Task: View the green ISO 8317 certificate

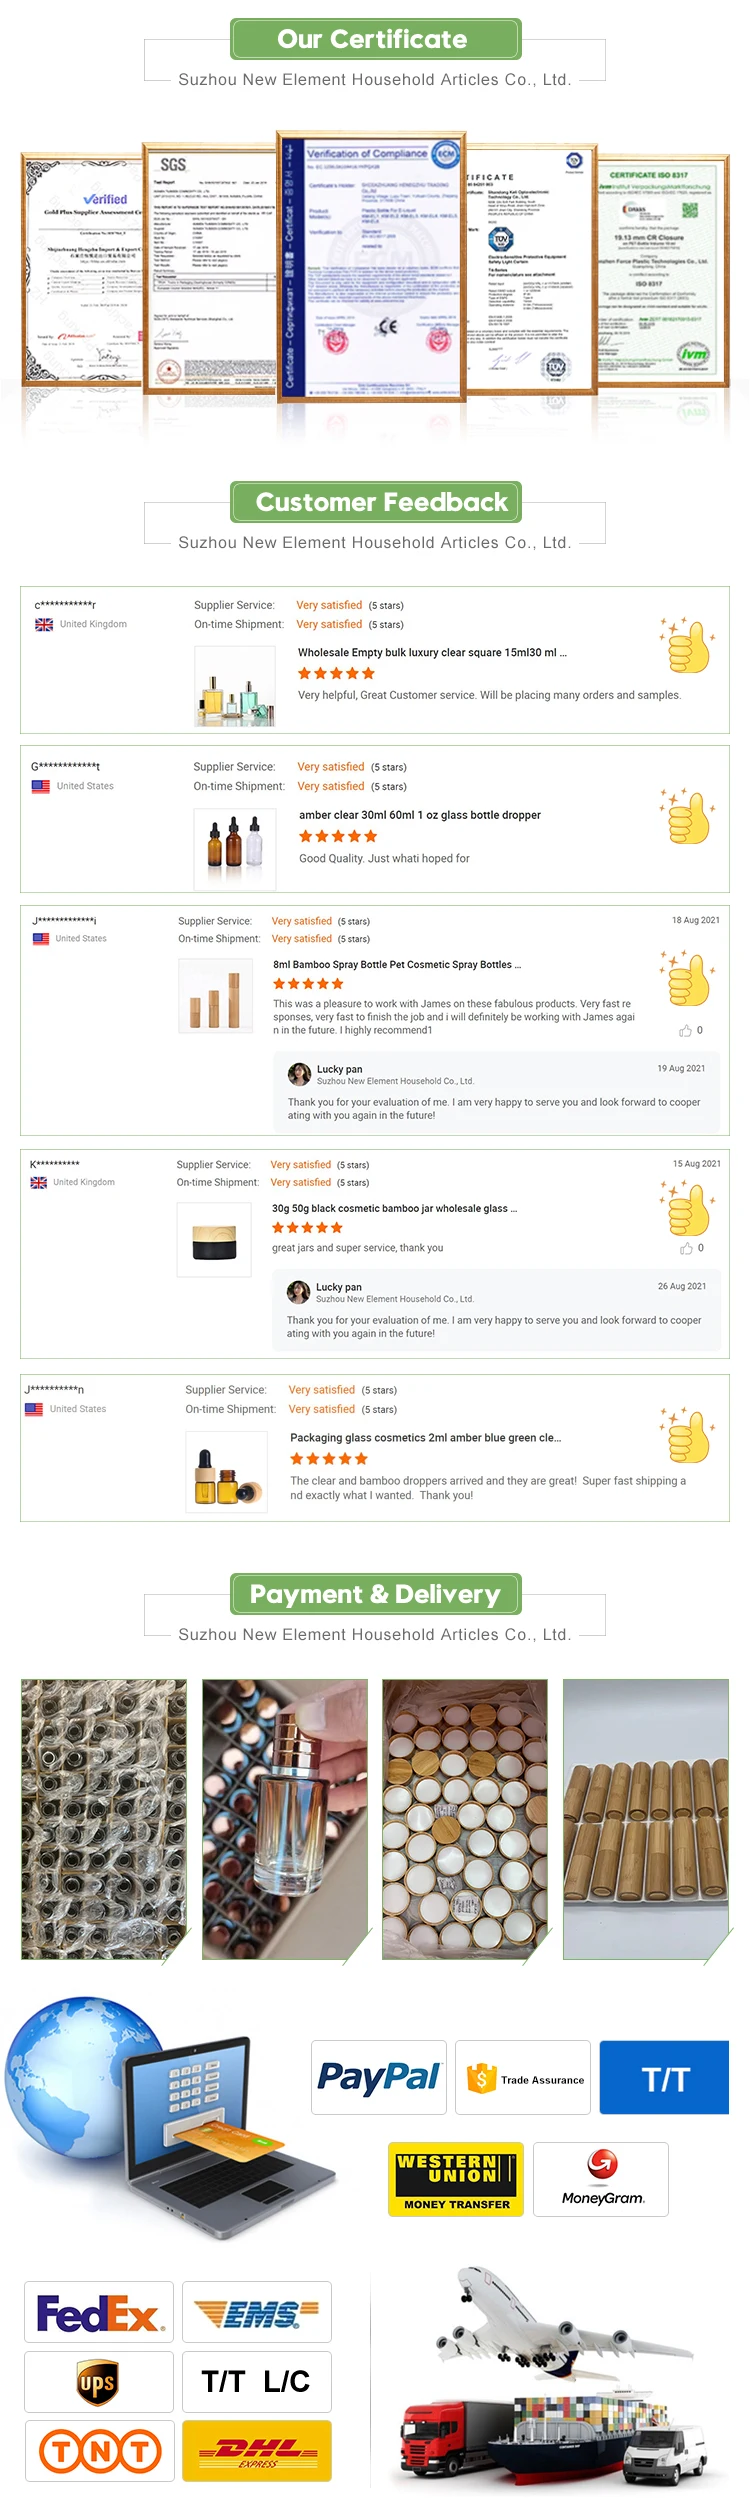Action: pos(663,268)
